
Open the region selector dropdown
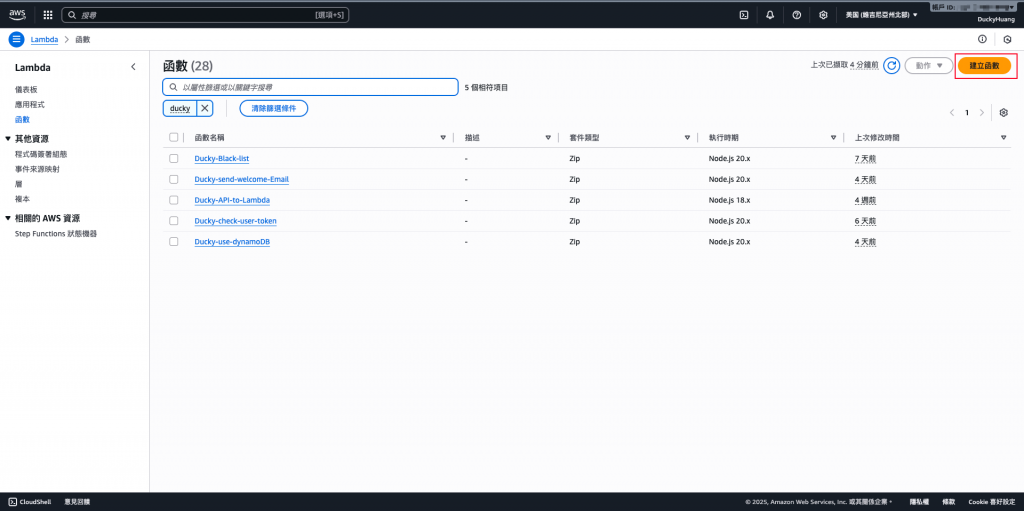click(x=881, y=14)
